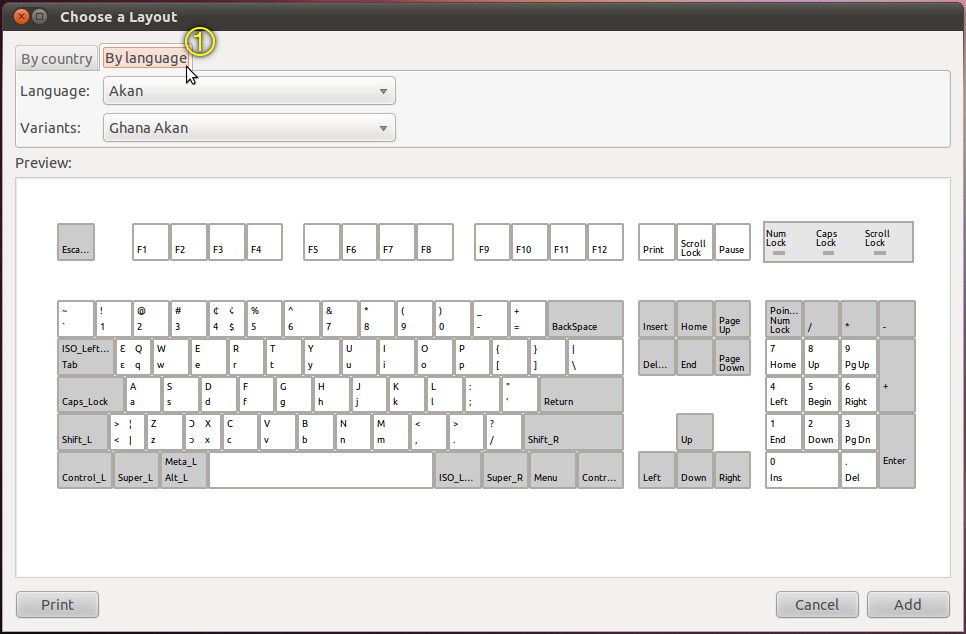Click the Up arrow key in the preview
Screen dimensions: 966x634
pos(694,432)
